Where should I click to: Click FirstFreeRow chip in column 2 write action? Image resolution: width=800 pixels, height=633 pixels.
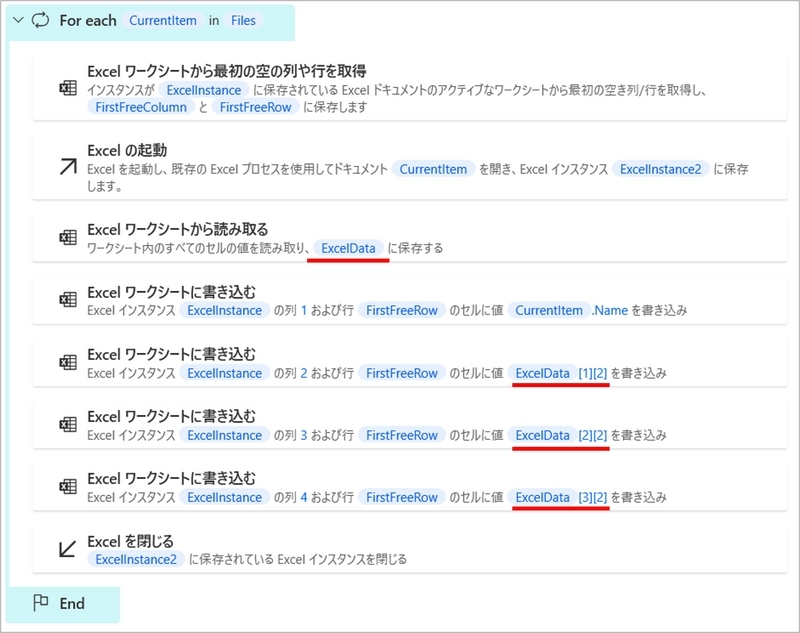(402, 373)
